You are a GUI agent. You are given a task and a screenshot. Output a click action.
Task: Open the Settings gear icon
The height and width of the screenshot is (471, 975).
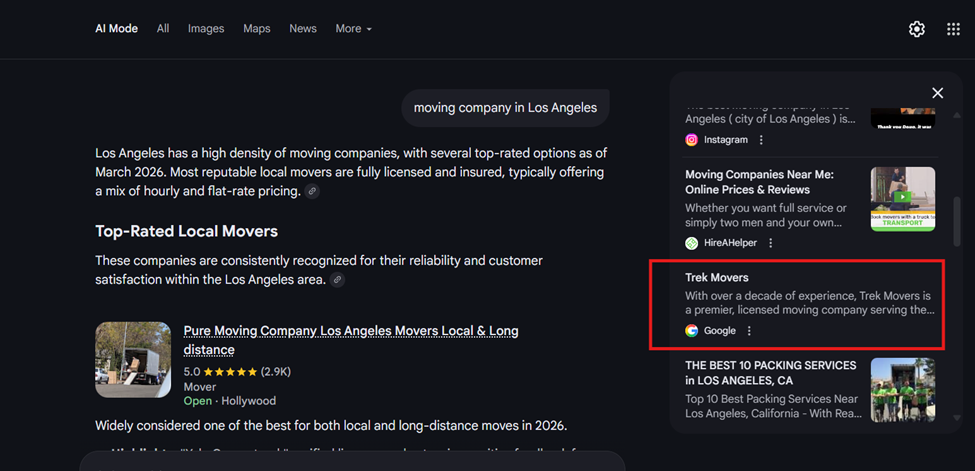(x=916, y=29)
